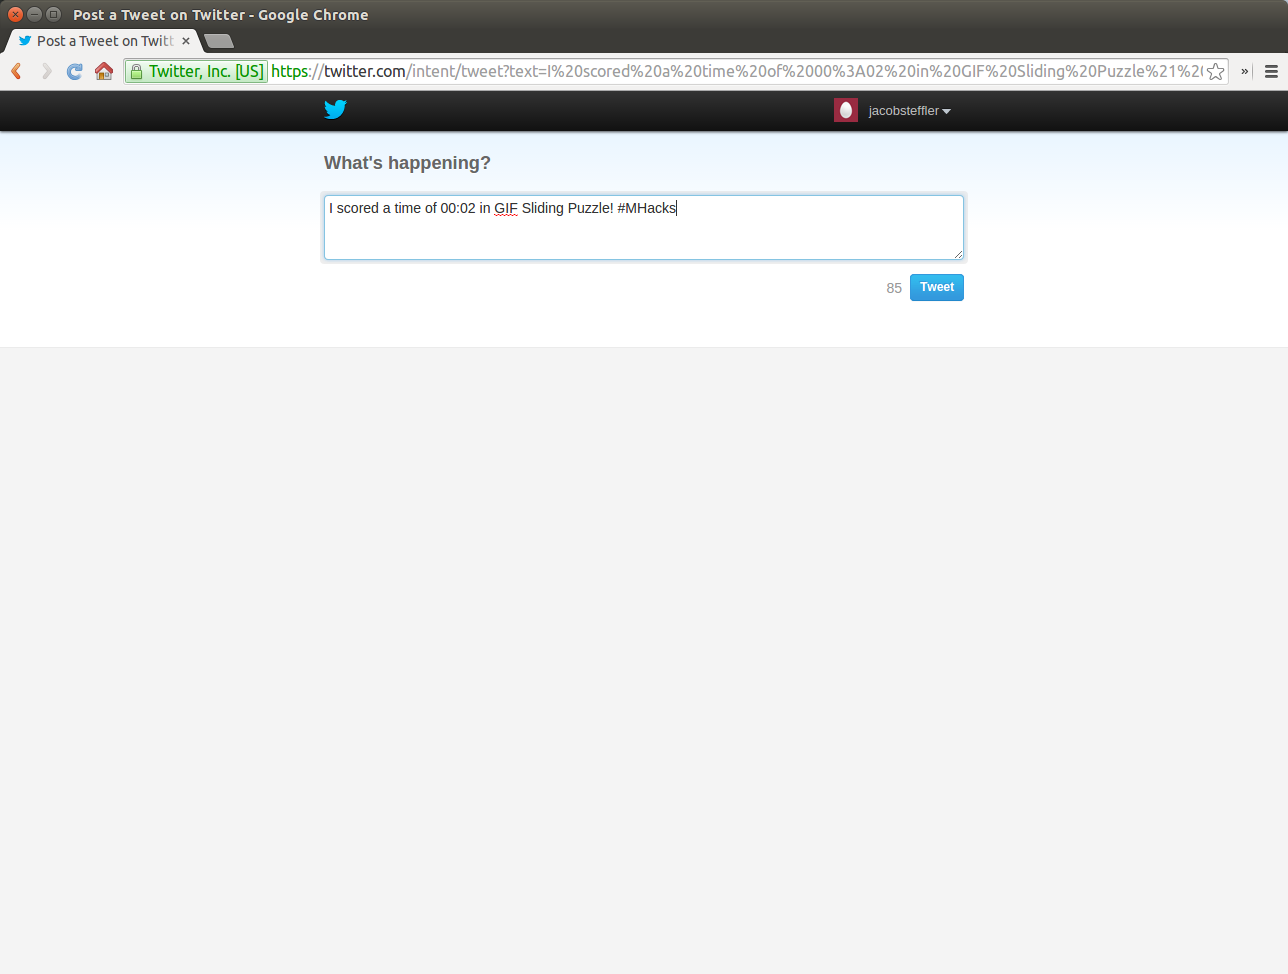Open the Chrome hamburger menu
The height and width of the screenshot is (974, 1288).
click(x=1271, y=71)
